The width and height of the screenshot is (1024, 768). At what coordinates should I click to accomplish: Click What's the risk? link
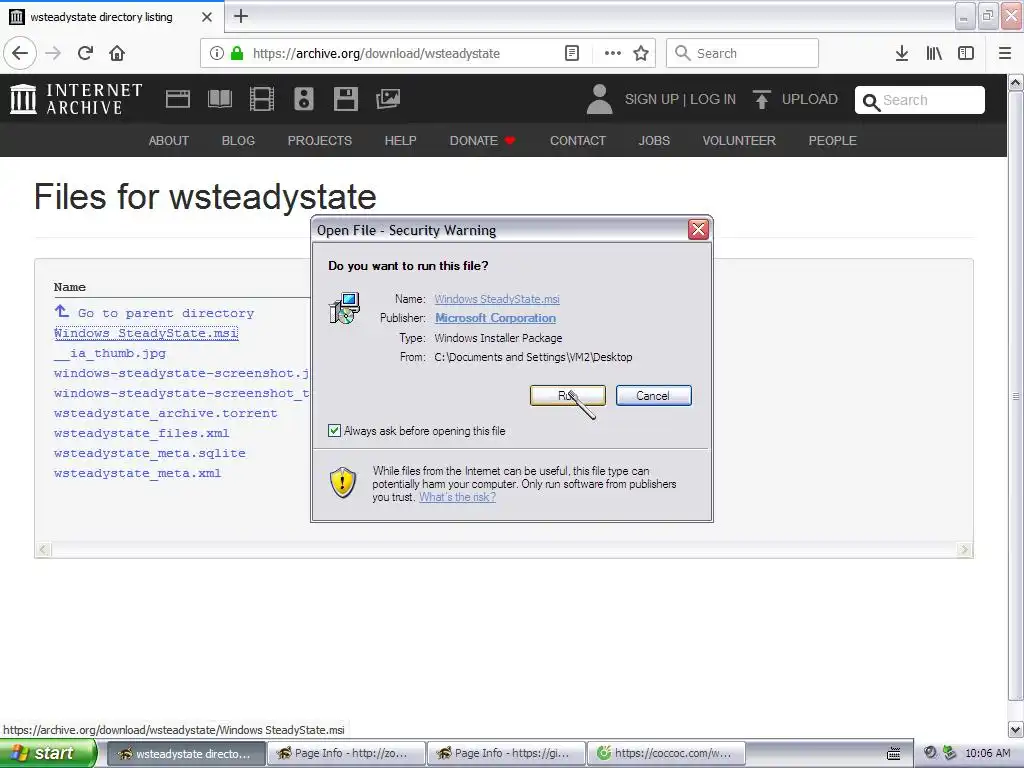[457, 497]
